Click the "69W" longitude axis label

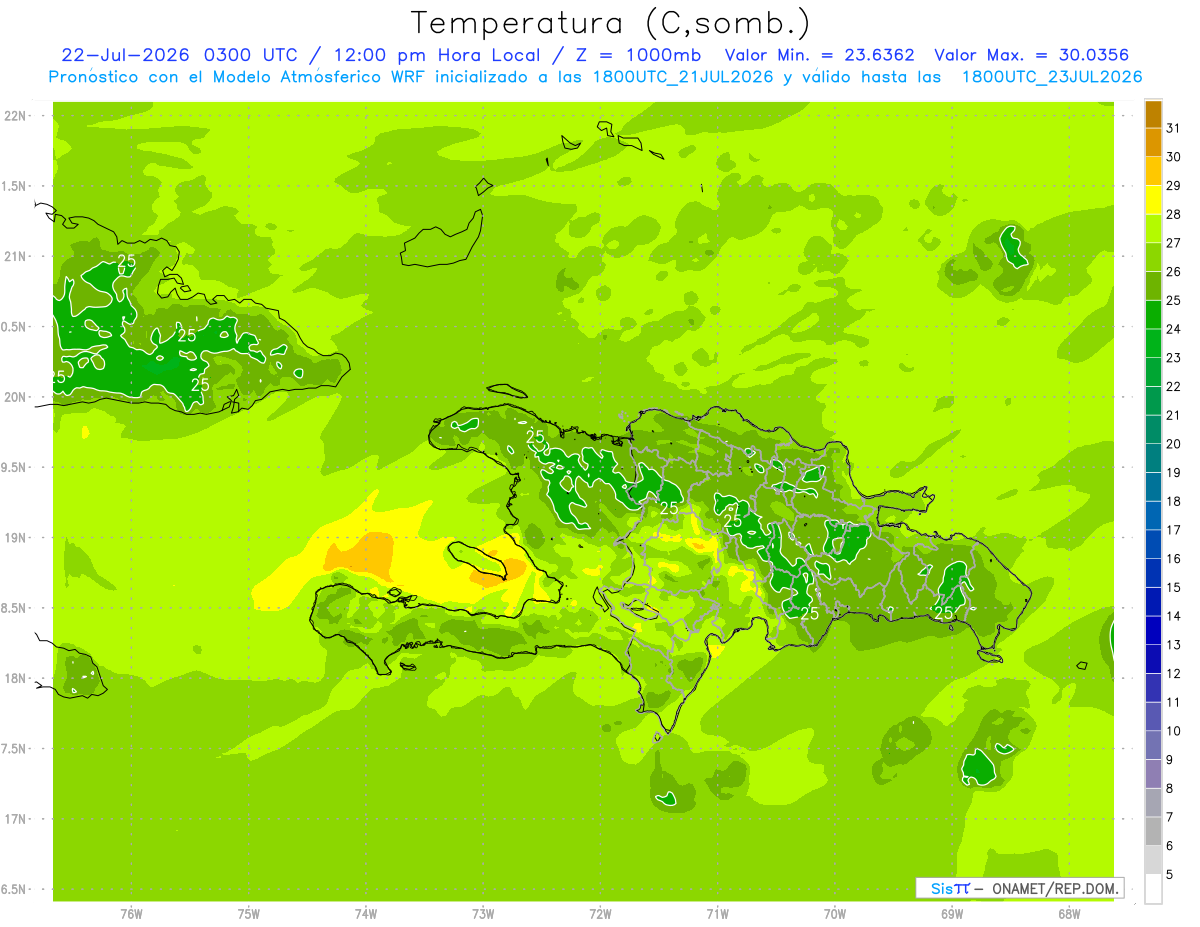951,915
